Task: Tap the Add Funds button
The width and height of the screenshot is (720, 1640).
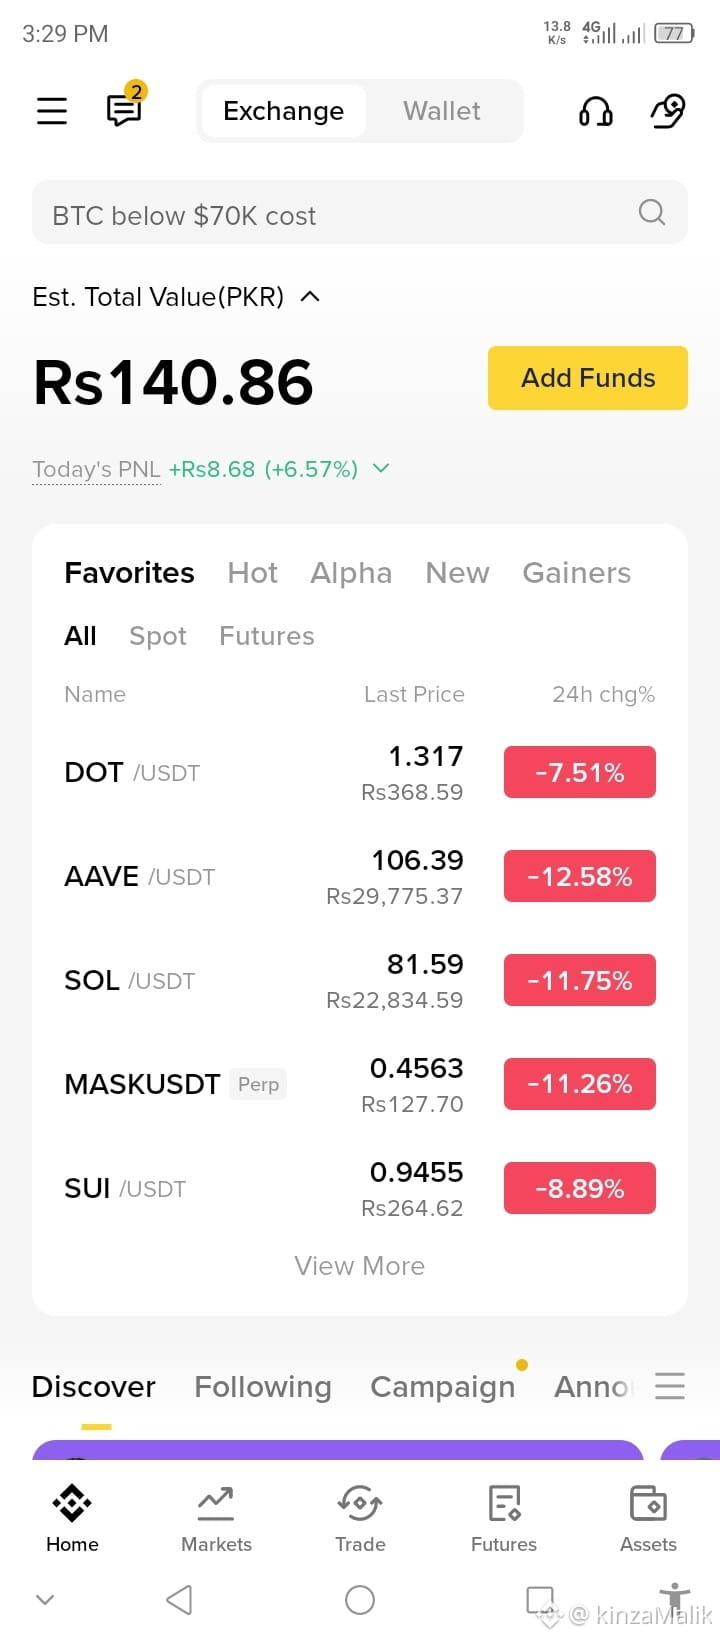Action: point(588,378)
